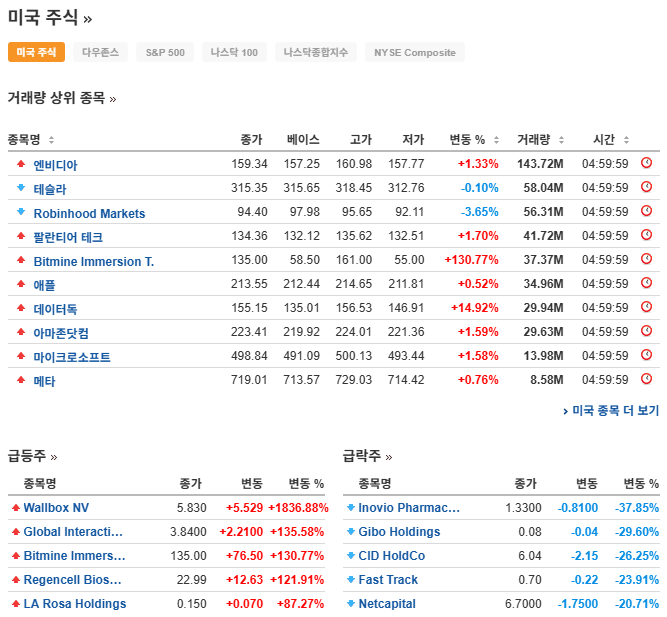Open the Netcapital loser link
Screen dimensions: 667x617
(x=387, y=604)
